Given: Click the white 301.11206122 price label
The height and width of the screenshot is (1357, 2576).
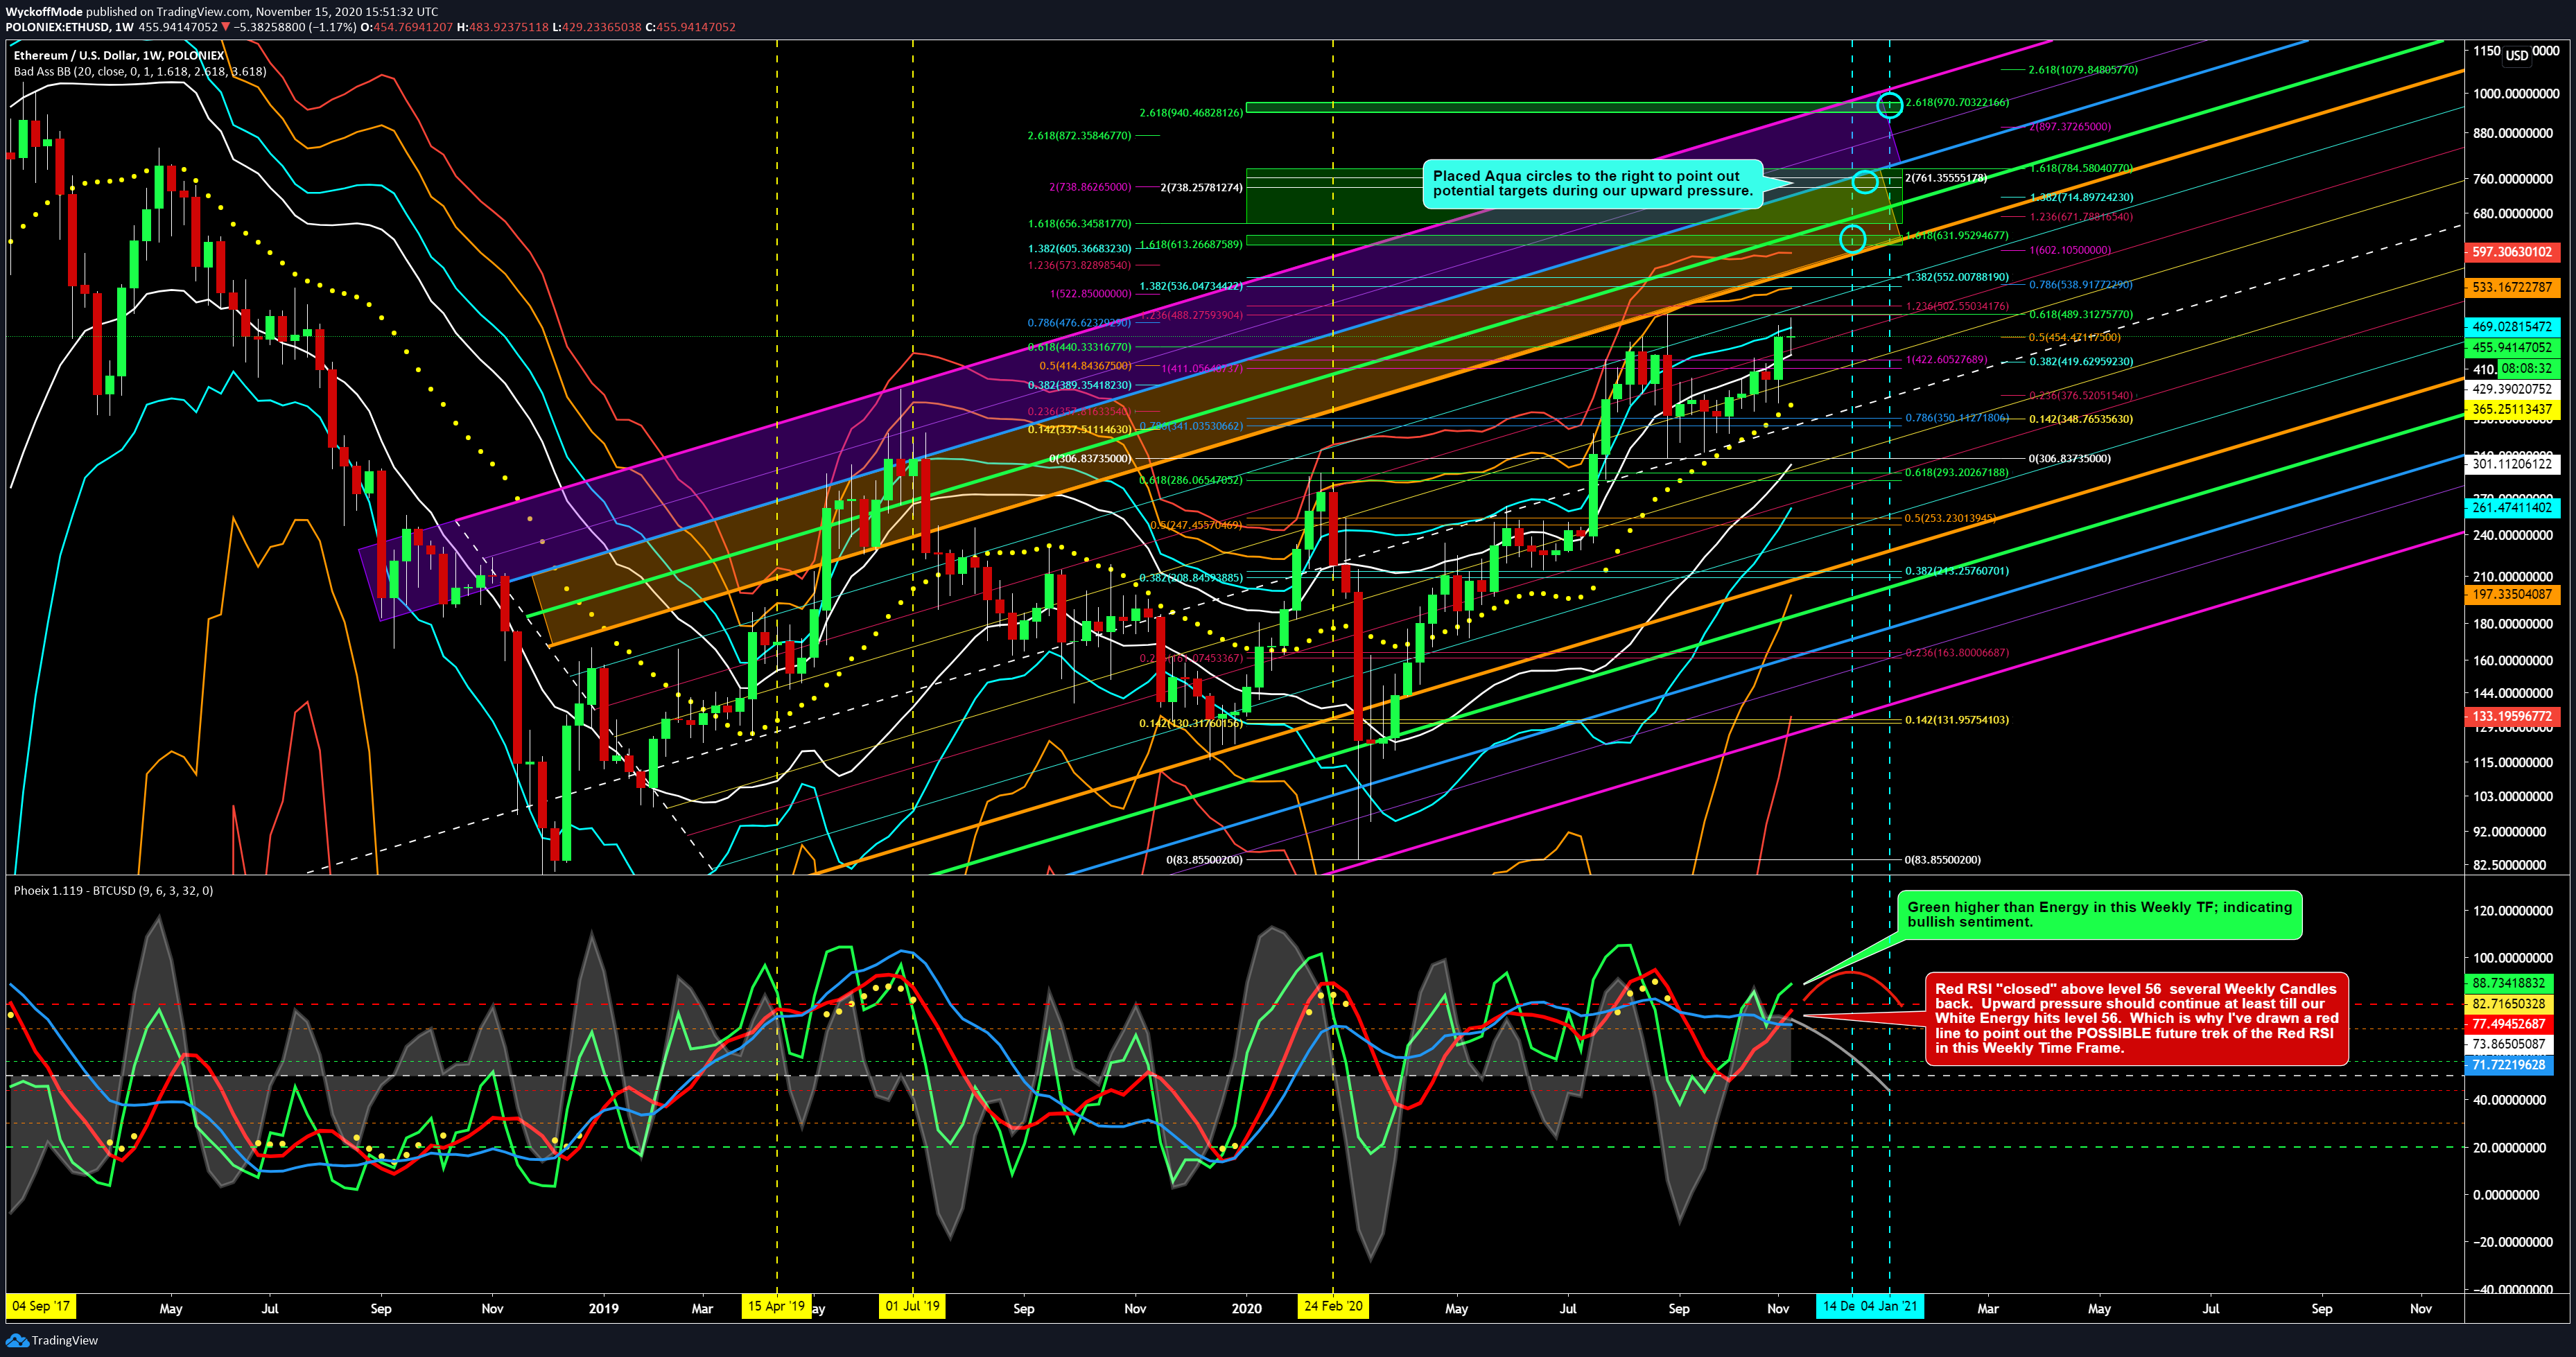Looking at the screenshot, I should pos(2512,464).
